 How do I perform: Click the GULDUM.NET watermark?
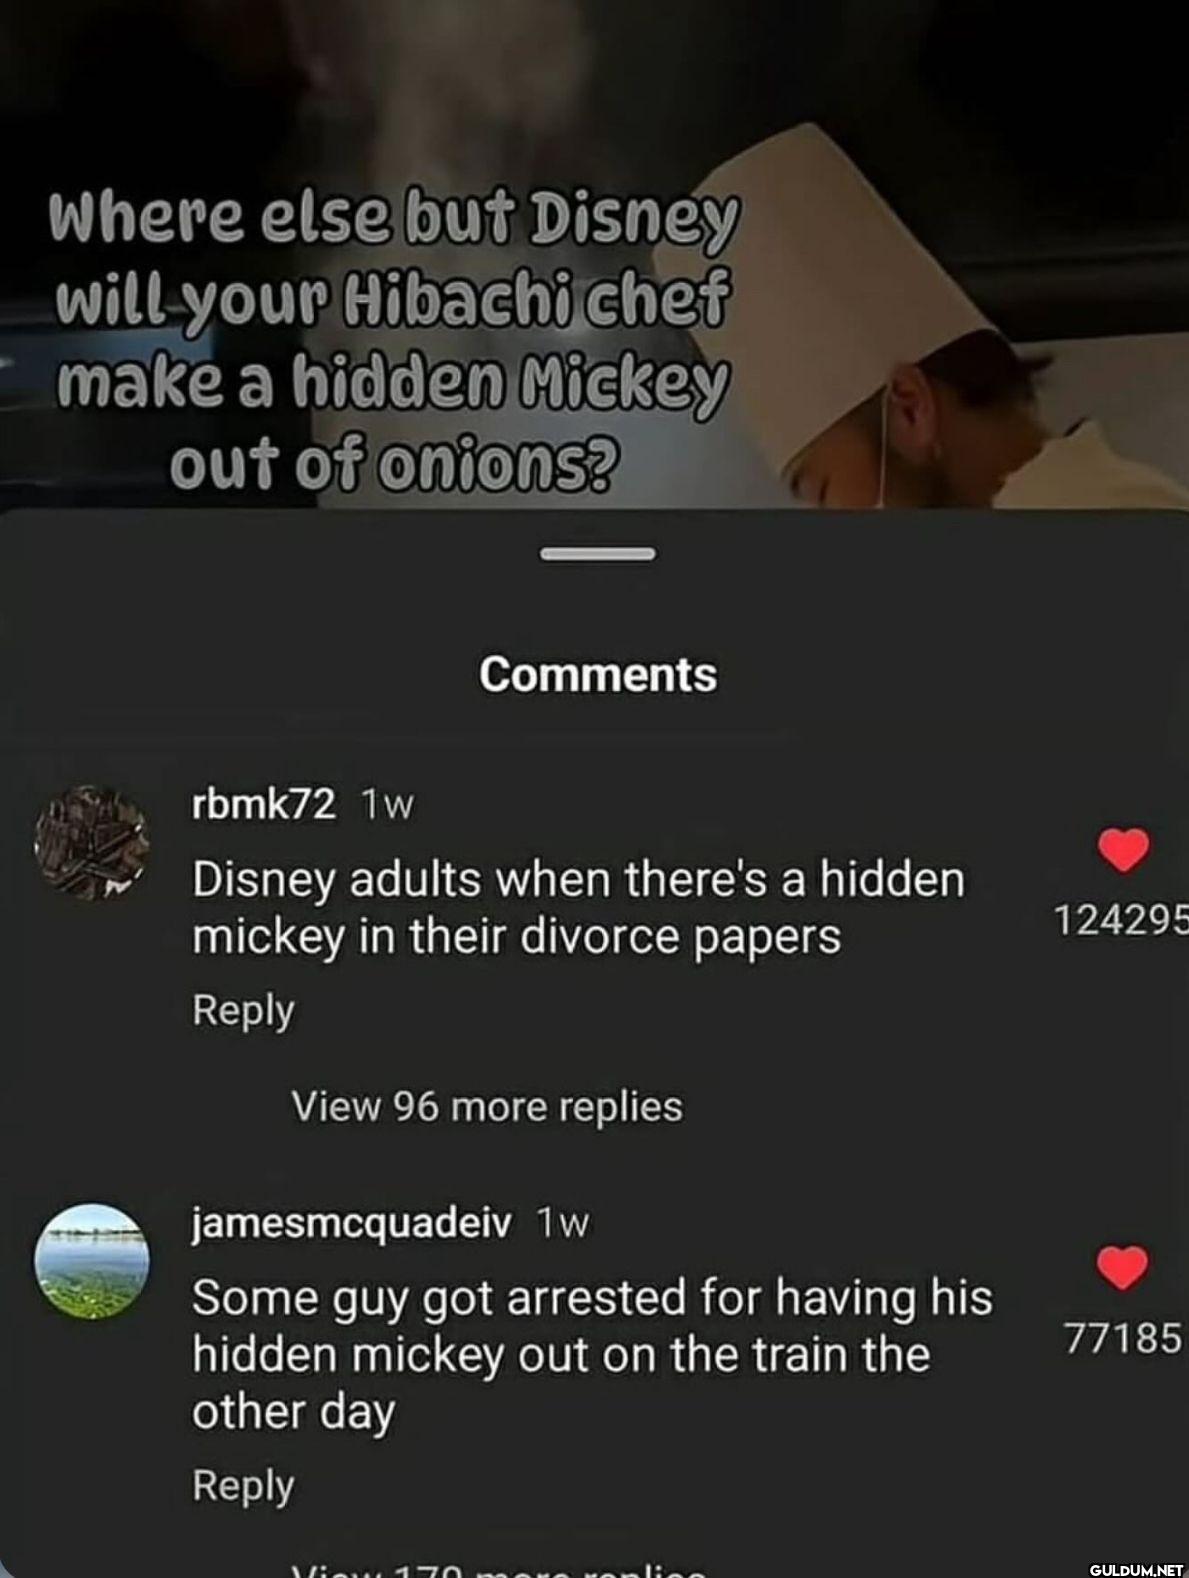1136,1568
